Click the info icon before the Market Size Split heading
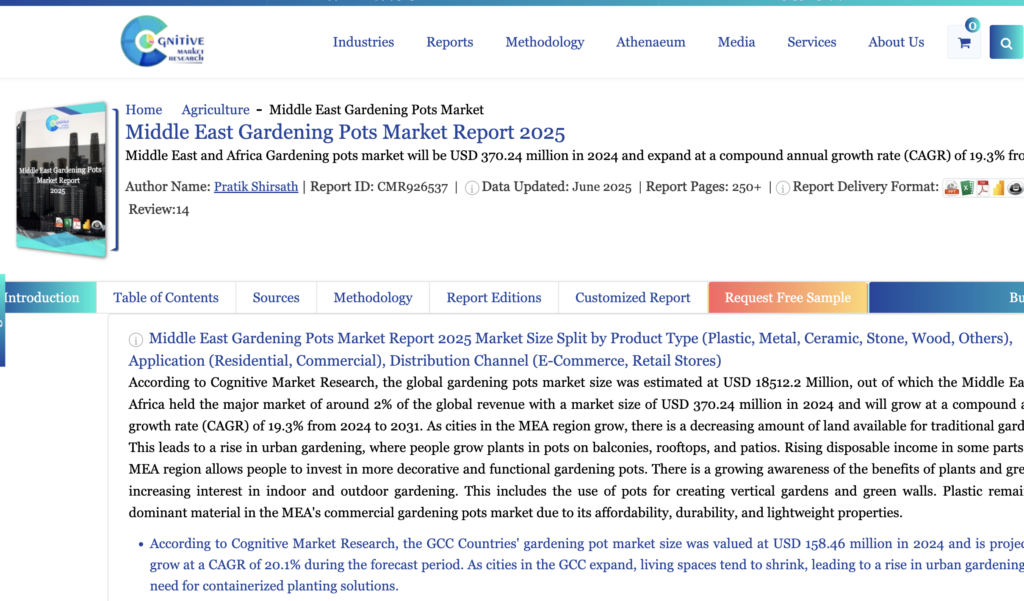This screenshot has height=601, width=1024. click(135, 340)
